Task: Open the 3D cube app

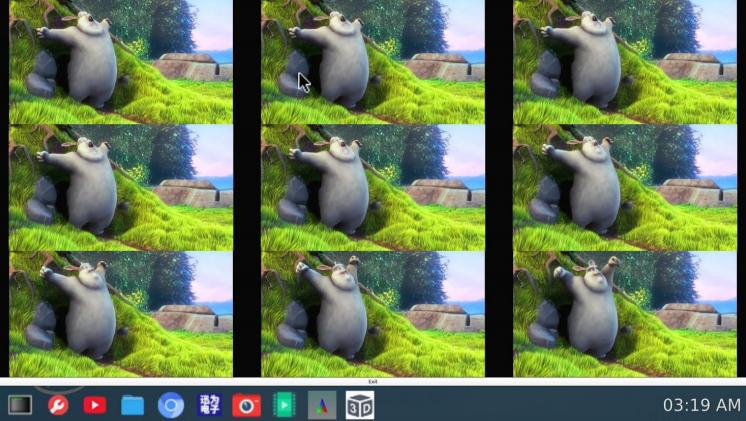Action: coord(360,405)
